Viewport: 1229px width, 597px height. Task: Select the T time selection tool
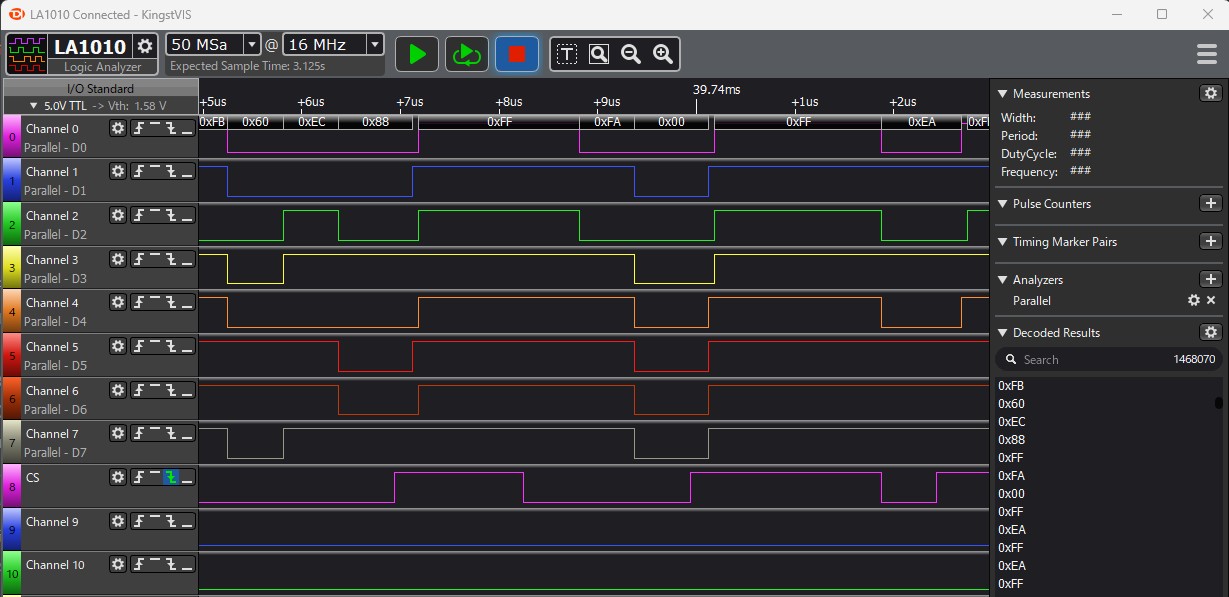pos(567,54)
